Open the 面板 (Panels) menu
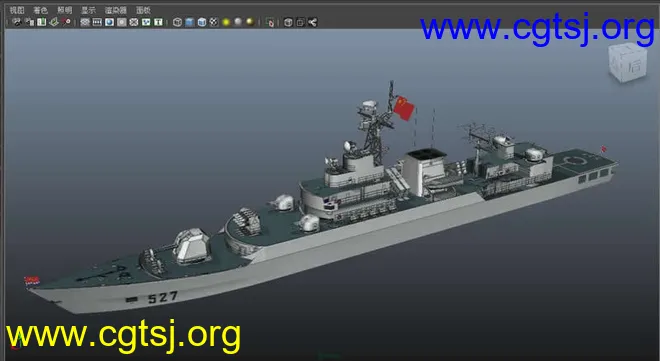The width and height of the screenshot is (660, 361). click(143, 10)
